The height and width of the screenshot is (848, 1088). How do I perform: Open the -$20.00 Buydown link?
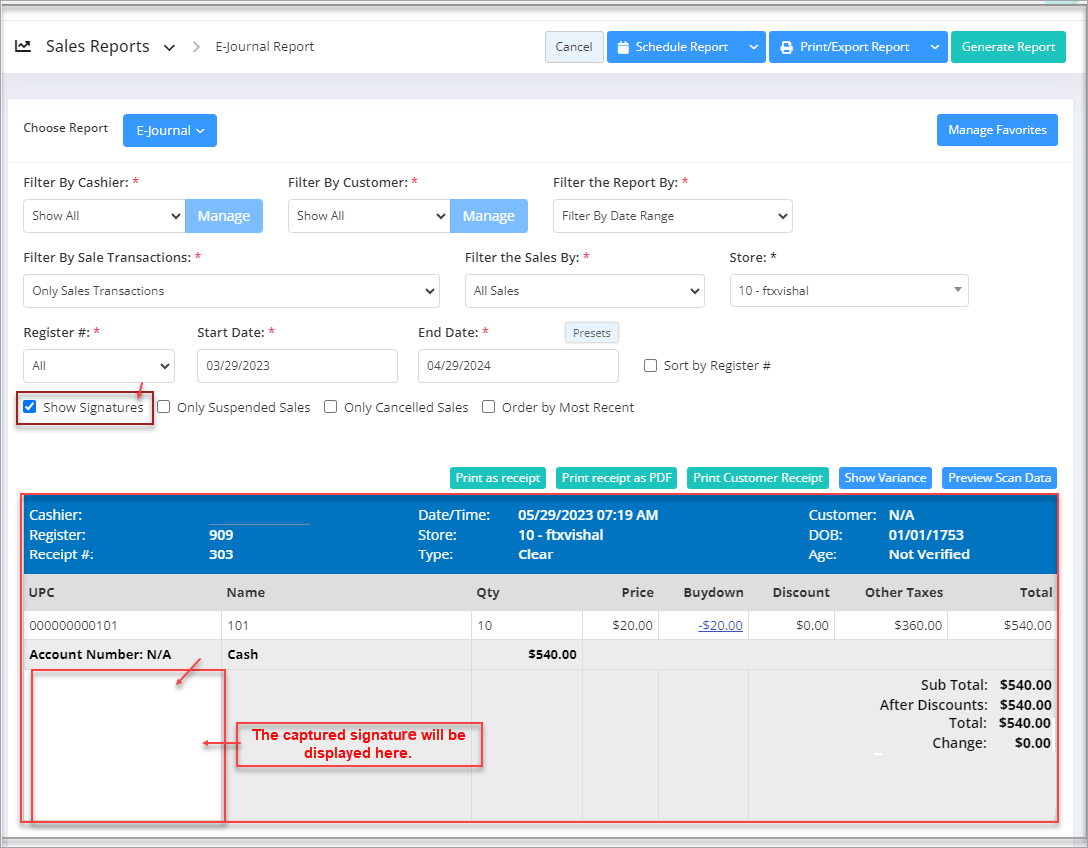[x=720, y=625]
